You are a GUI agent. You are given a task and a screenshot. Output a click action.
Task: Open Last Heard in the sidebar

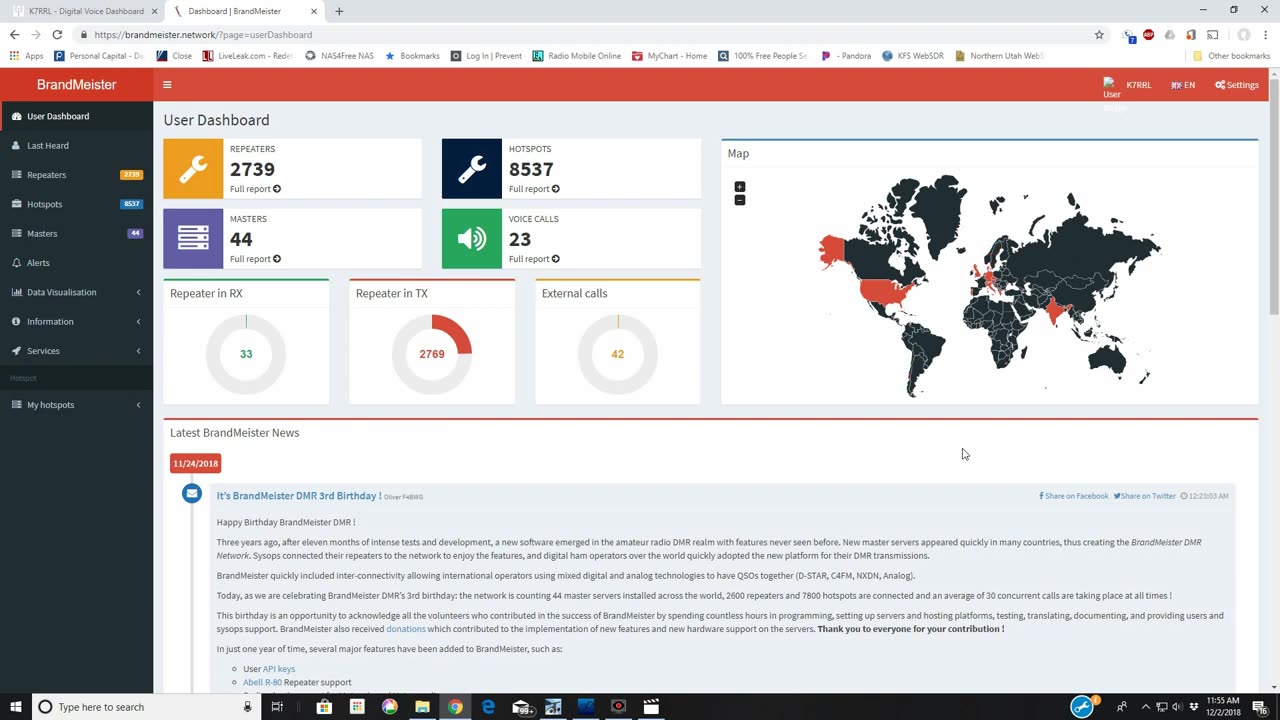tap(77, 146)
